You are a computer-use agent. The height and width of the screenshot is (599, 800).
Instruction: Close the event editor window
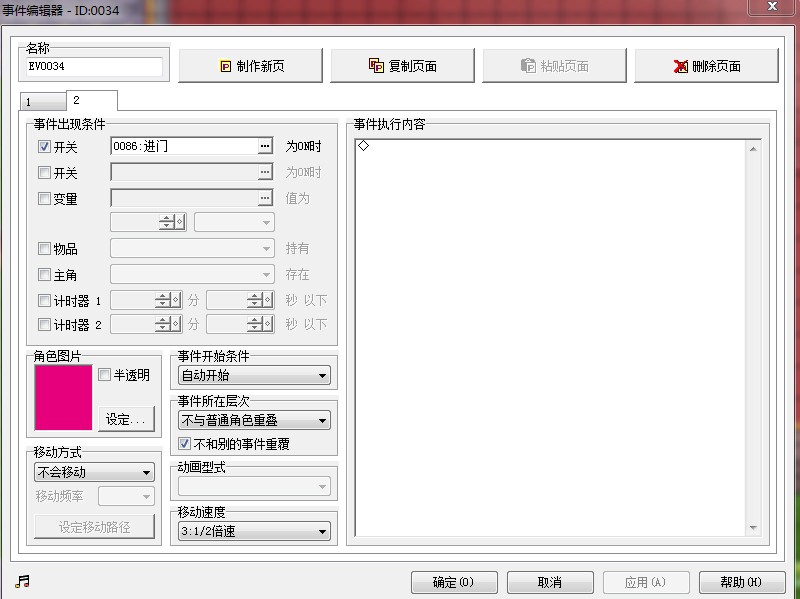pos(772,7)
